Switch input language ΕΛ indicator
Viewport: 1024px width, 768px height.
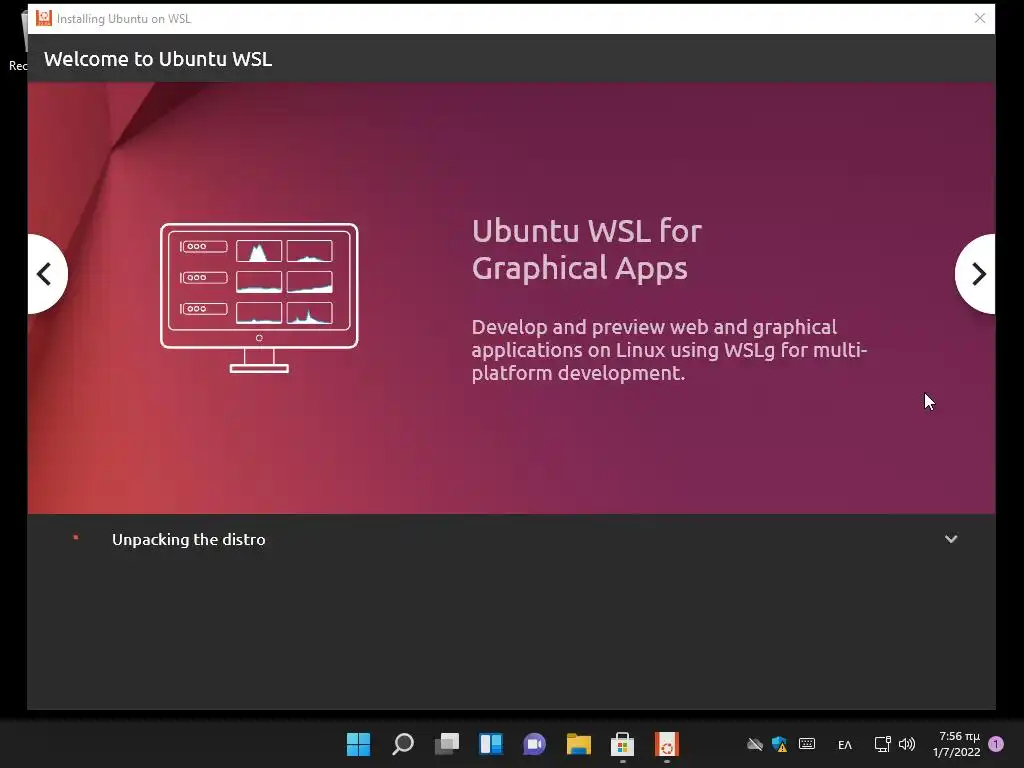point(845,744)
